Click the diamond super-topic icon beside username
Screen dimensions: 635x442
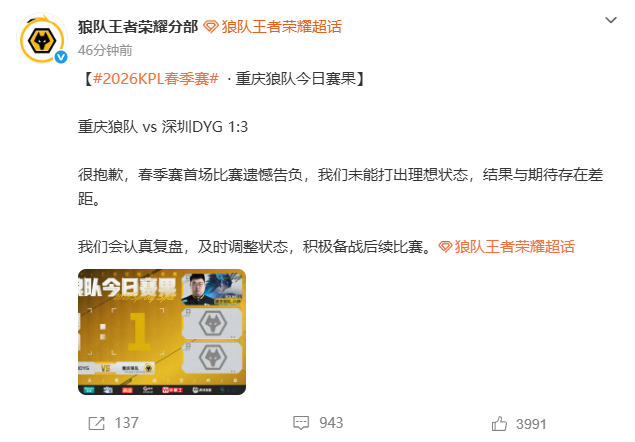(211, 27)
